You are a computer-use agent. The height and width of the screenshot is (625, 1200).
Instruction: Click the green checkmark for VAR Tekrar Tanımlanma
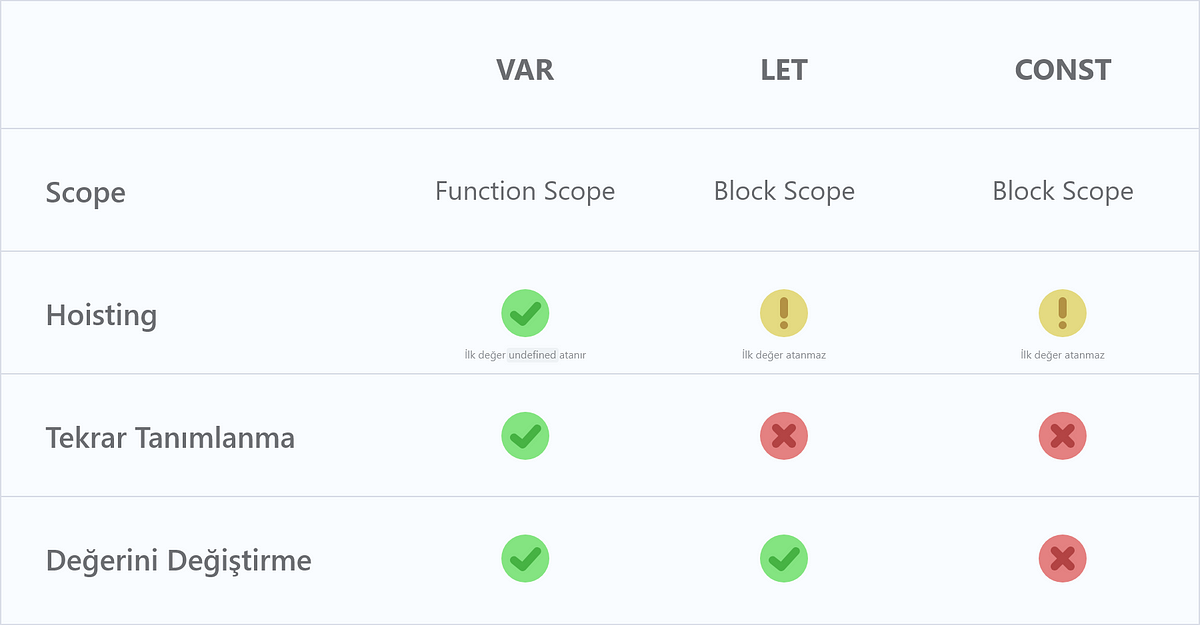point(525,436)
